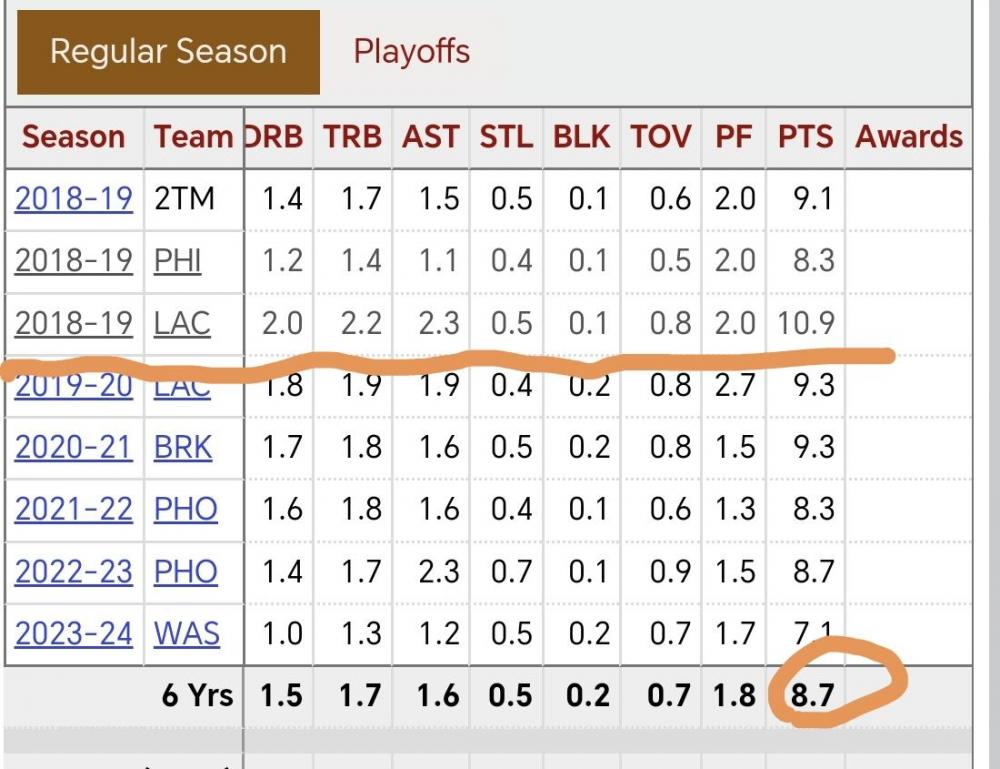1000x769 pixels.
Task: Sort by the AST column header
Action: (x=431, y=137)
